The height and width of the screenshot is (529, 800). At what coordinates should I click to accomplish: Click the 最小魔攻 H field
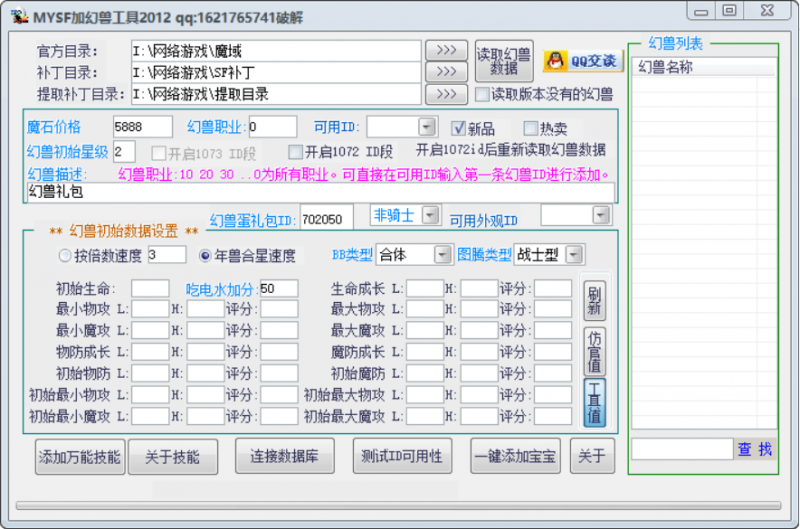click(205, 330)
